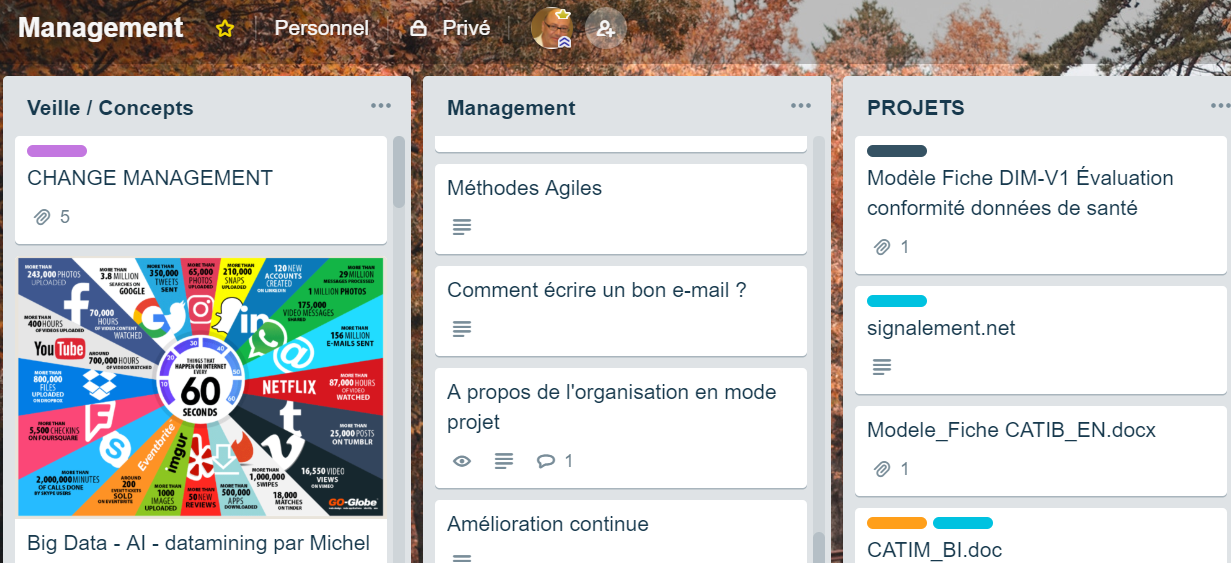Click sky blue label on CATIM_BI.doc card
The height and width of the screenshot is (563, 1231).
963,523
